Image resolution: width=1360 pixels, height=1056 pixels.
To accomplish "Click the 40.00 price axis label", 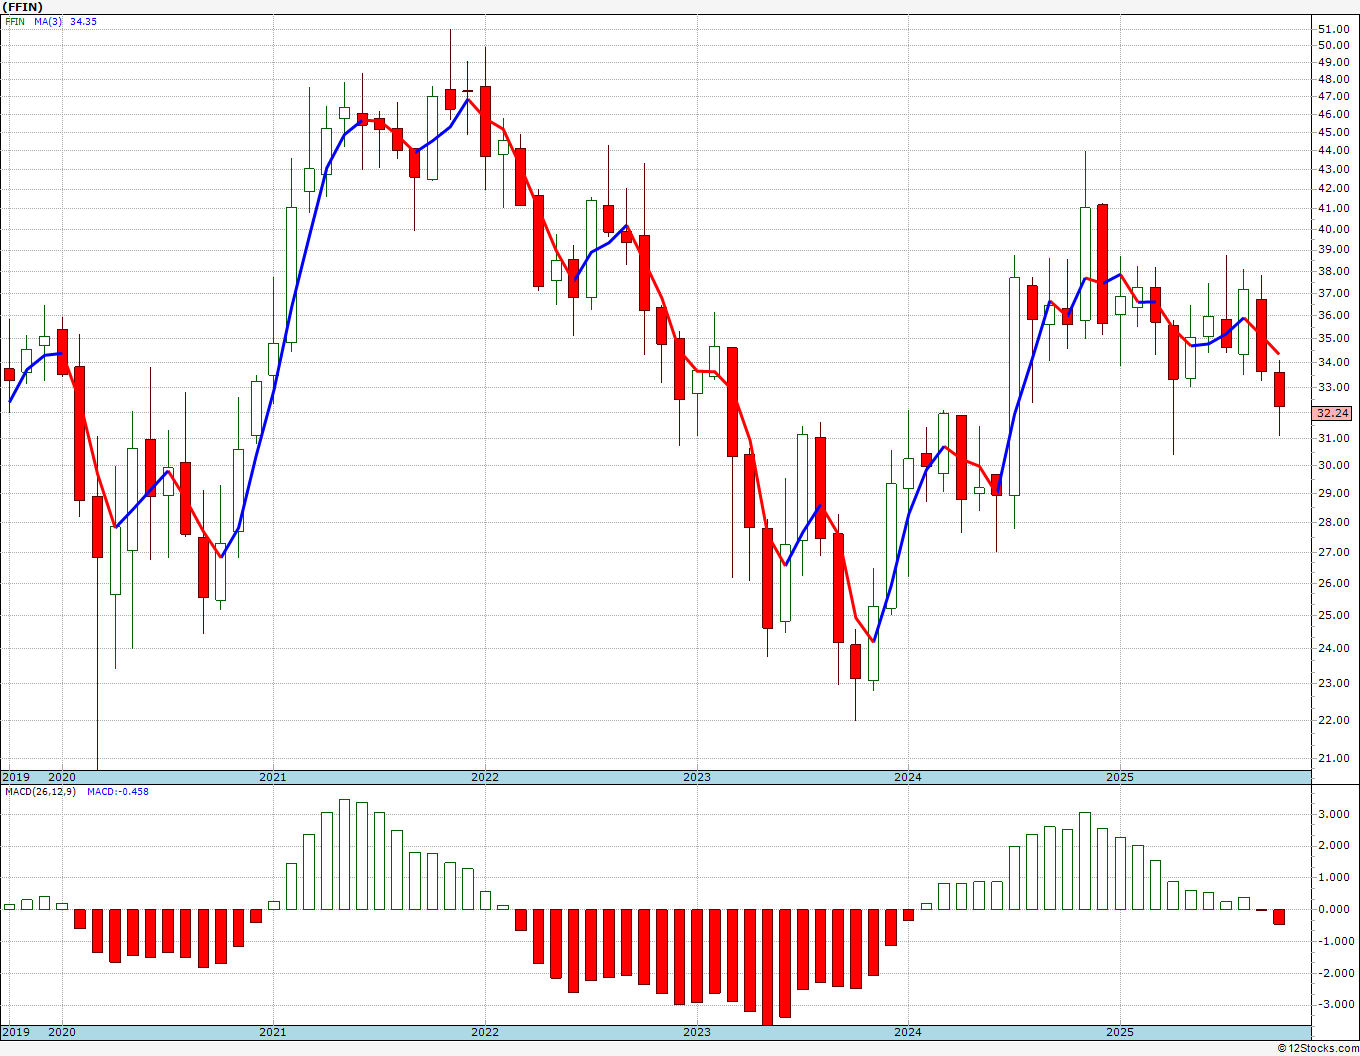I will pyautogui.click(x=1333, y=229).
